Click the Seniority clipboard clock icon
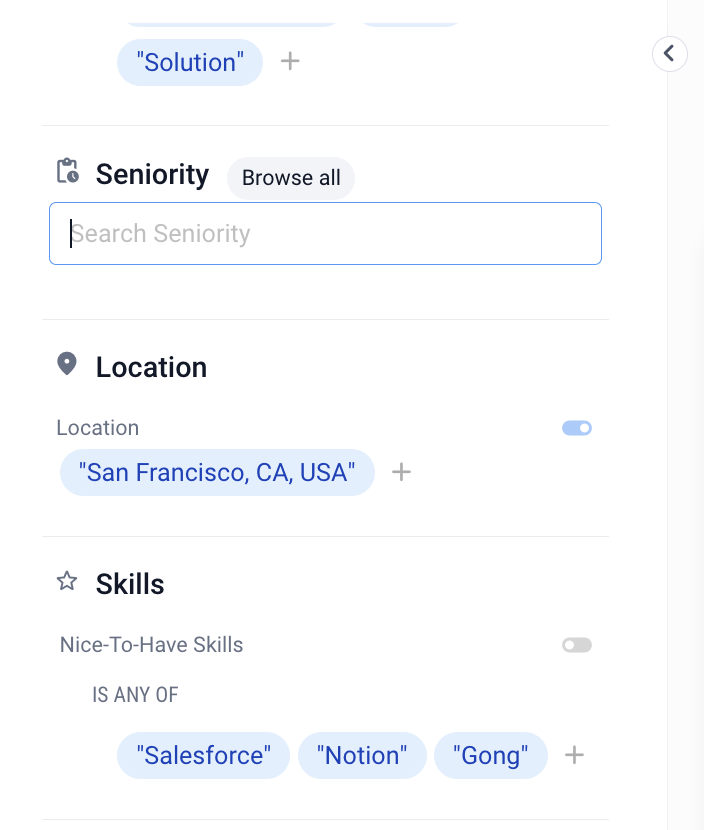The height and width of the screenshot is (830, 704). (x=67, y=171)
